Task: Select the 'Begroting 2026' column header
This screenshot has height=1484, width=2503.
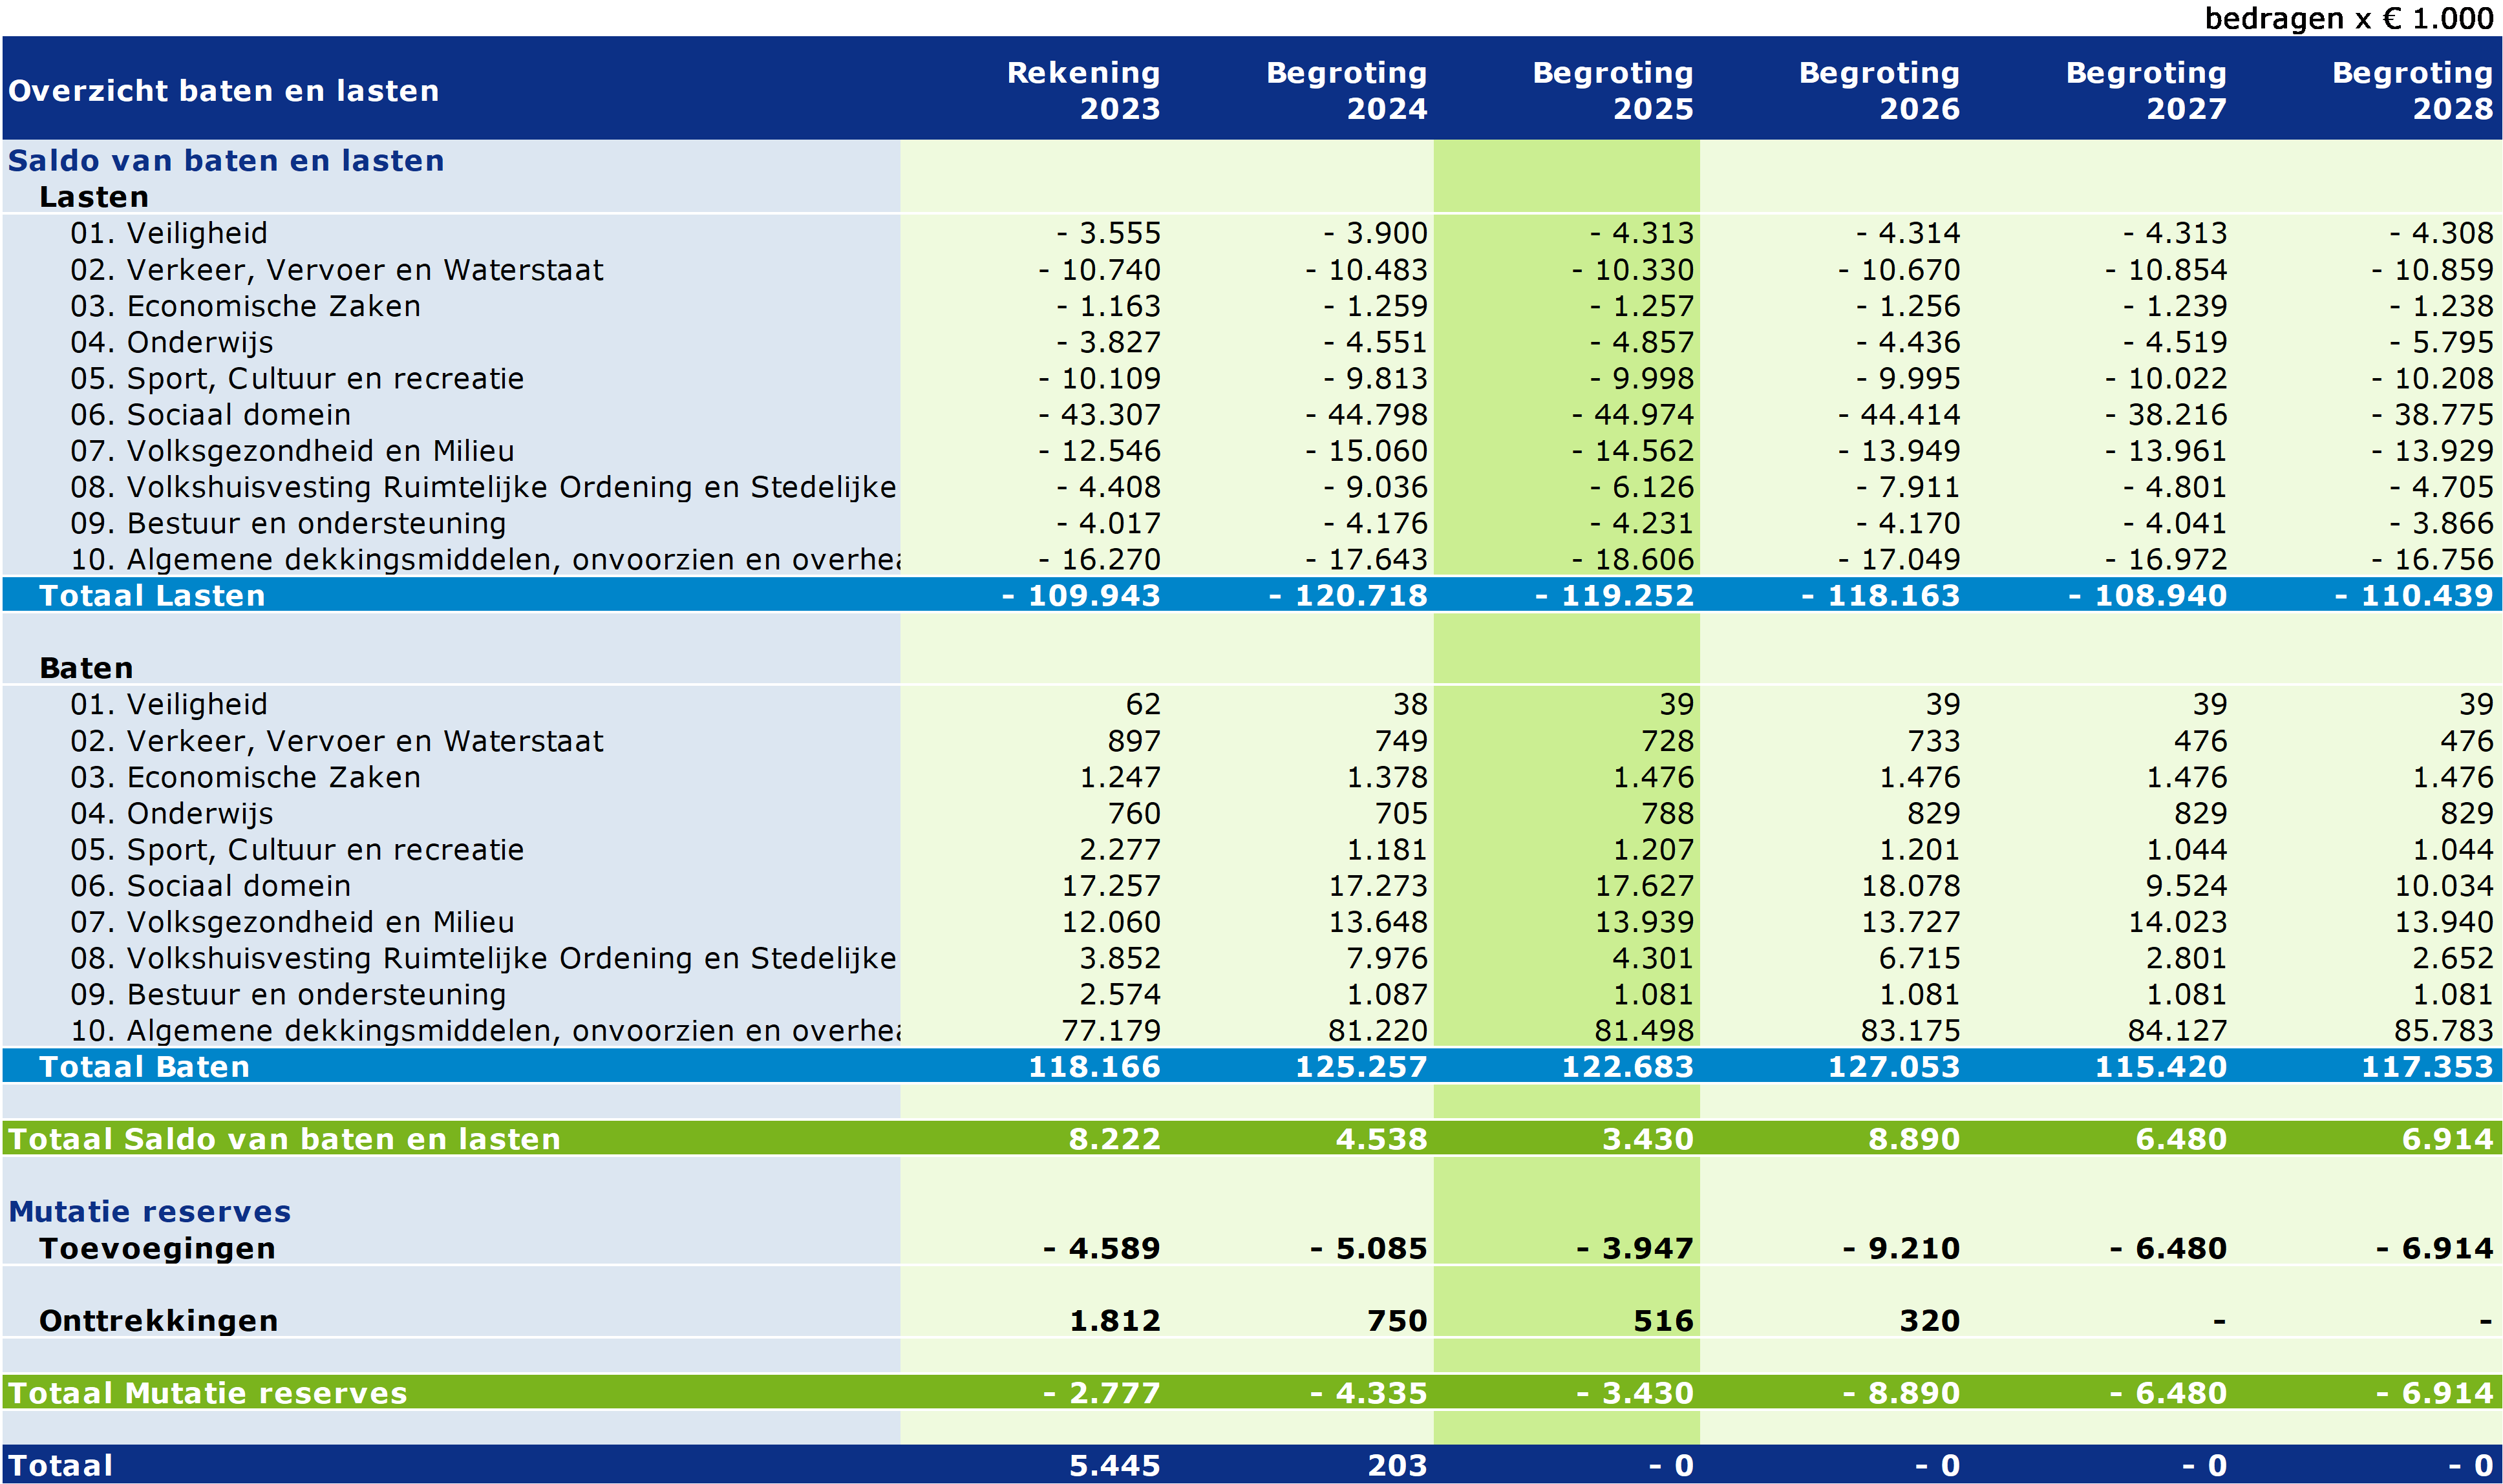Action: pyautogui.click(x=1879, y=90)
